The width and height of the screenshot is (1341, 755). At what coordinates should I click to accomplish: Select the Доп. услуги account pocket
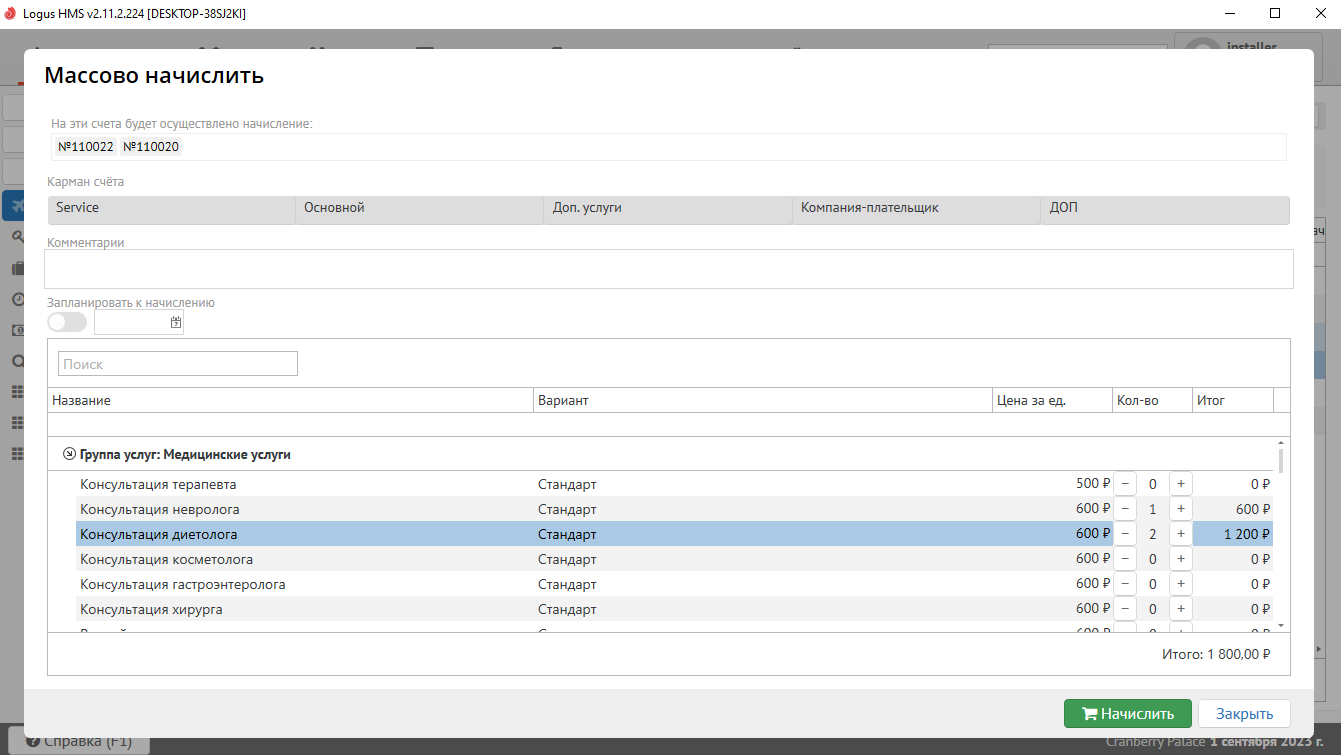pos(669,209)
